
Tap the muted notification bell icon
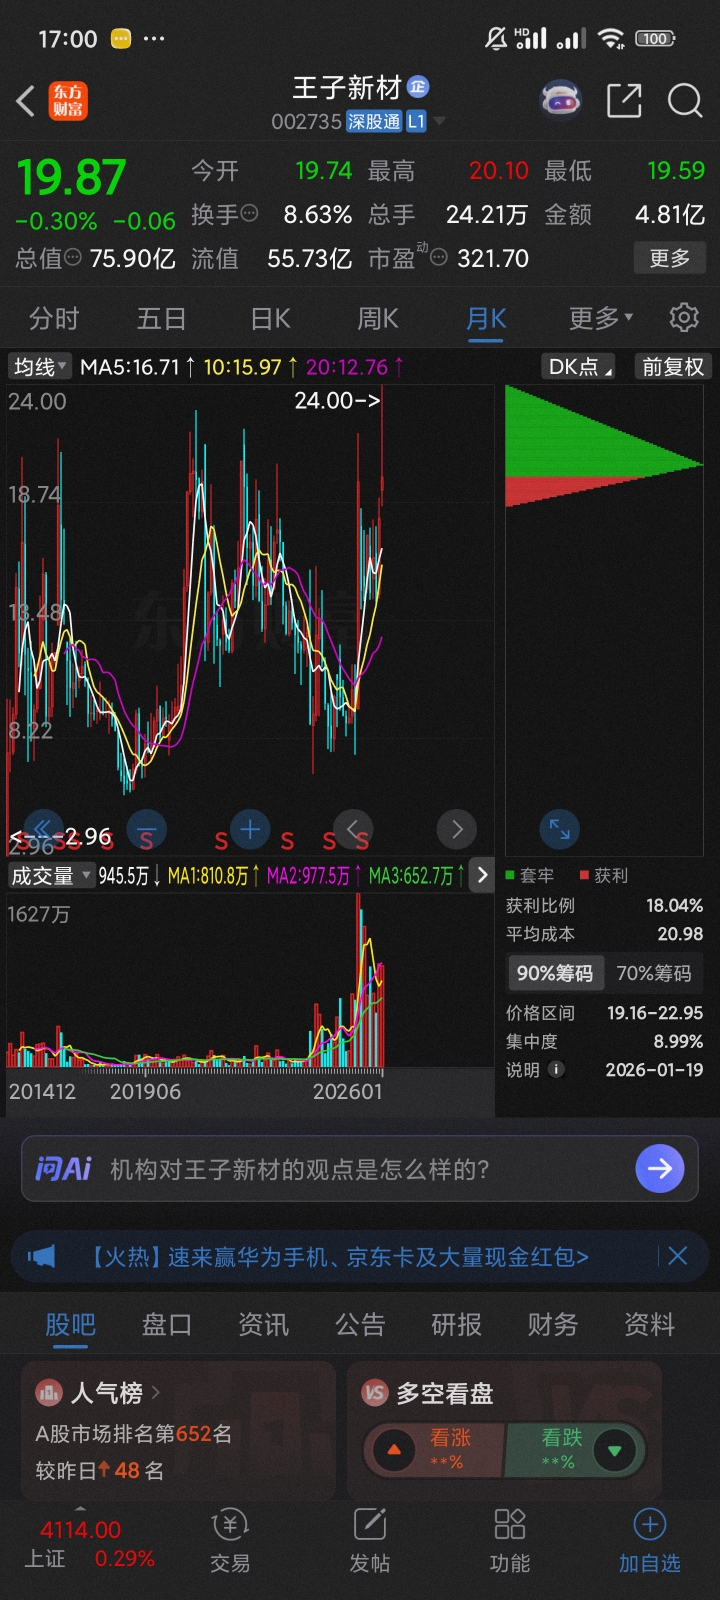[496, 38]
